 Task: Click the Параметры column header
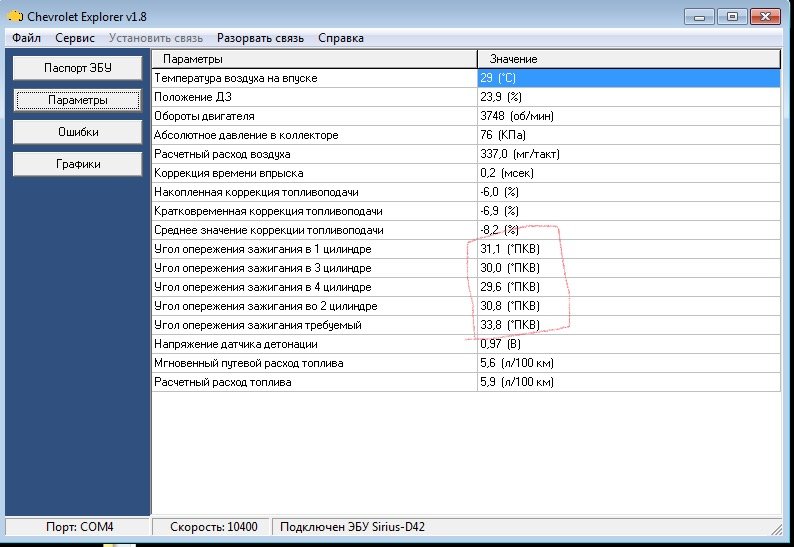(x=314, y=59)
